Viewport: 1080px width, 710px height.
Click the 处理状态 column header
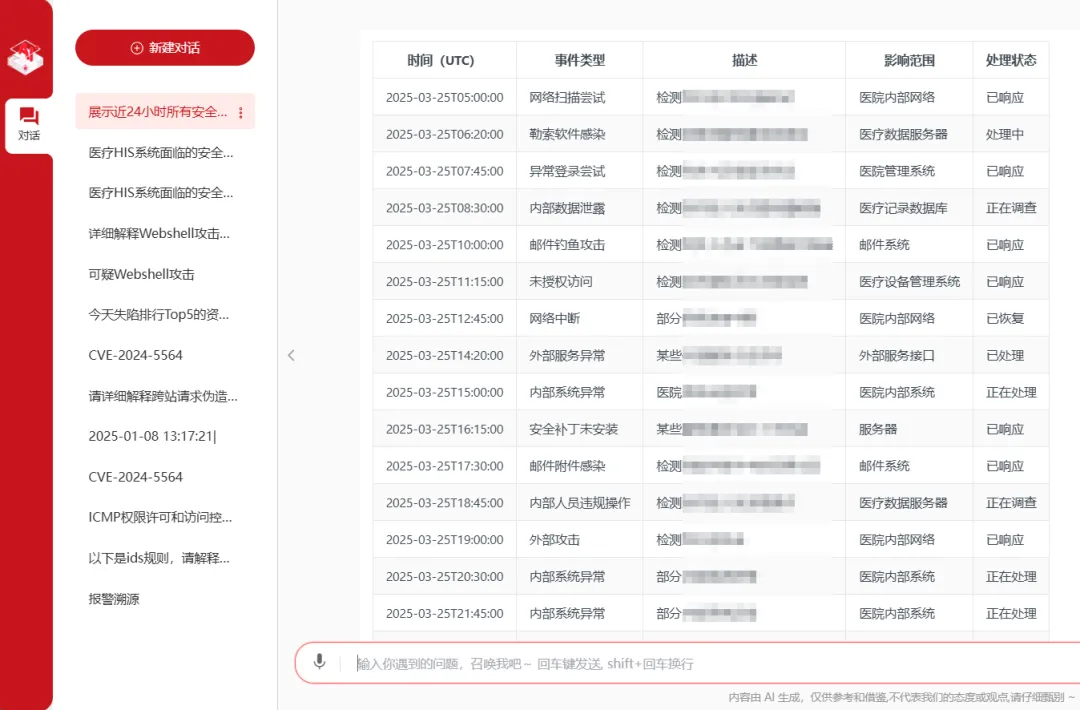(x=1010, y=60)
